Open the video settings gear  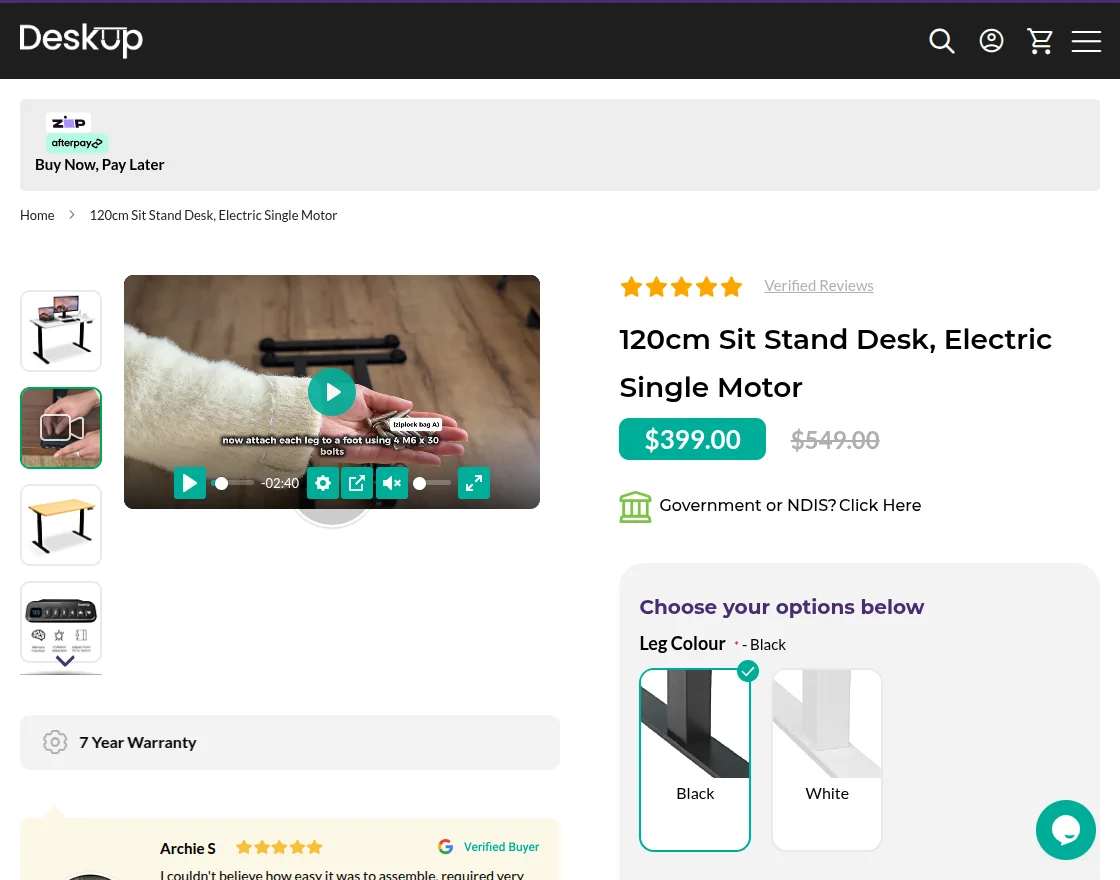click(x=322, y=483)
